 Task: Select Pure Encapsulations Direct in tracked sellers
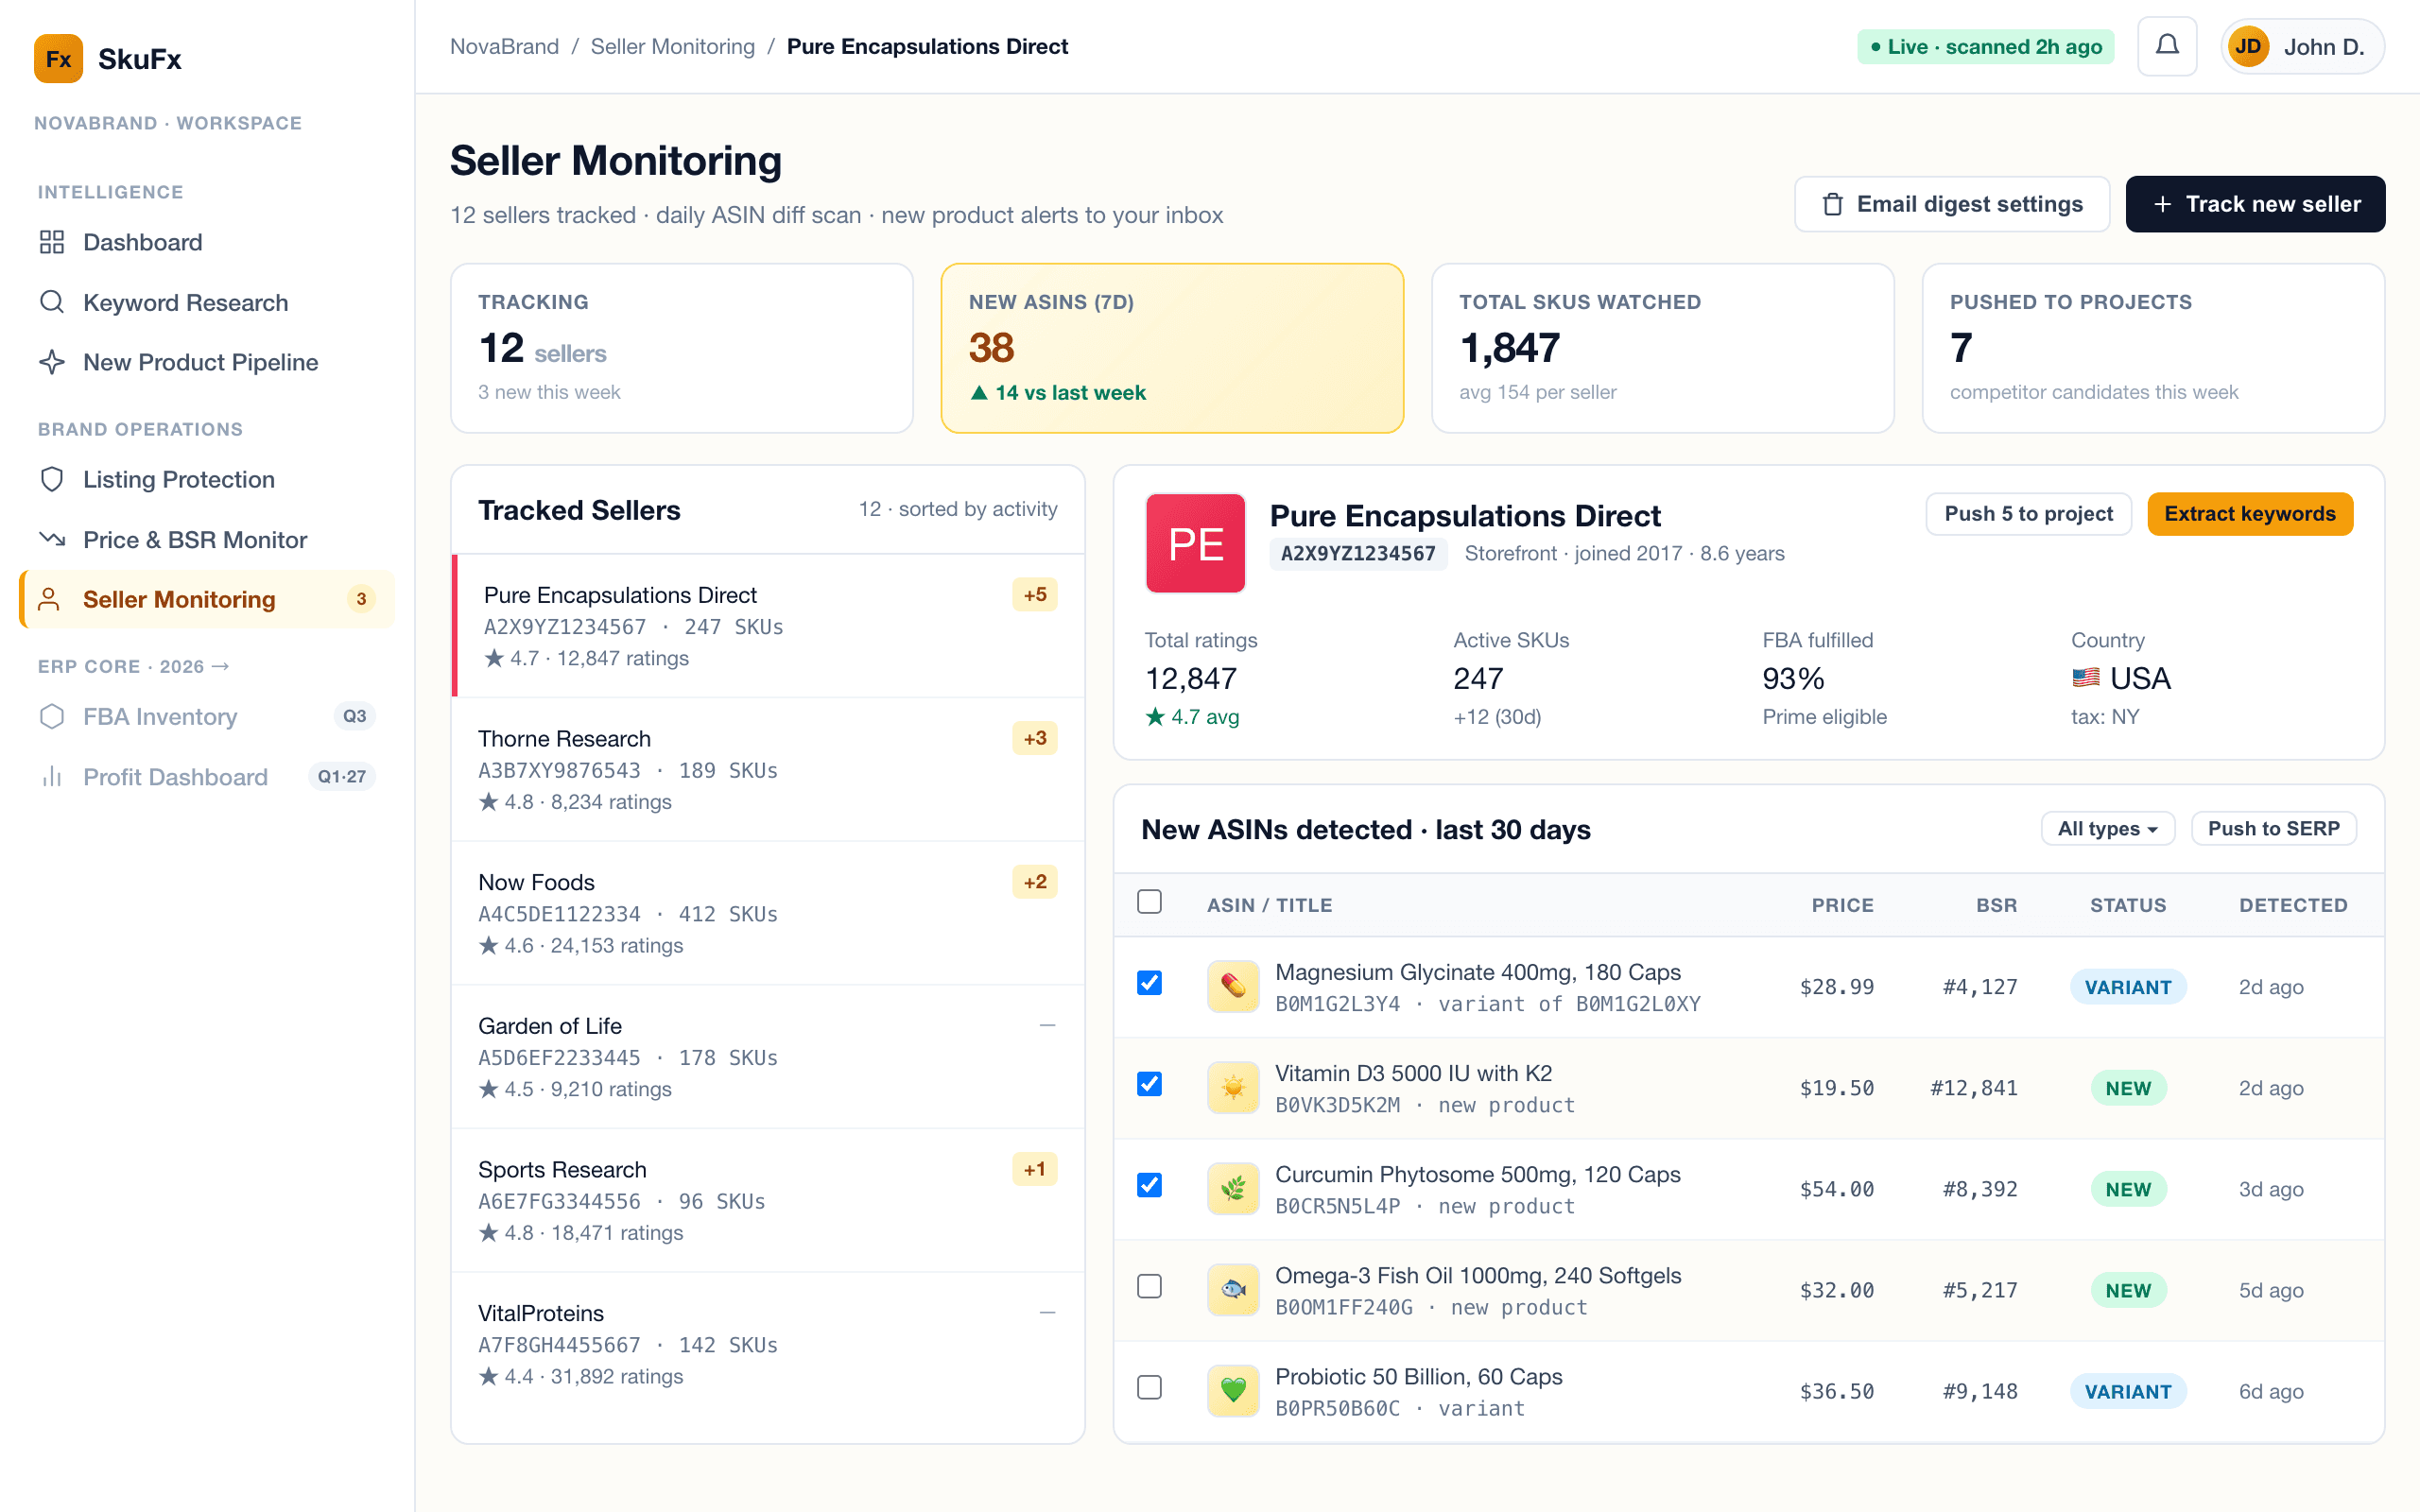point(768,626)
